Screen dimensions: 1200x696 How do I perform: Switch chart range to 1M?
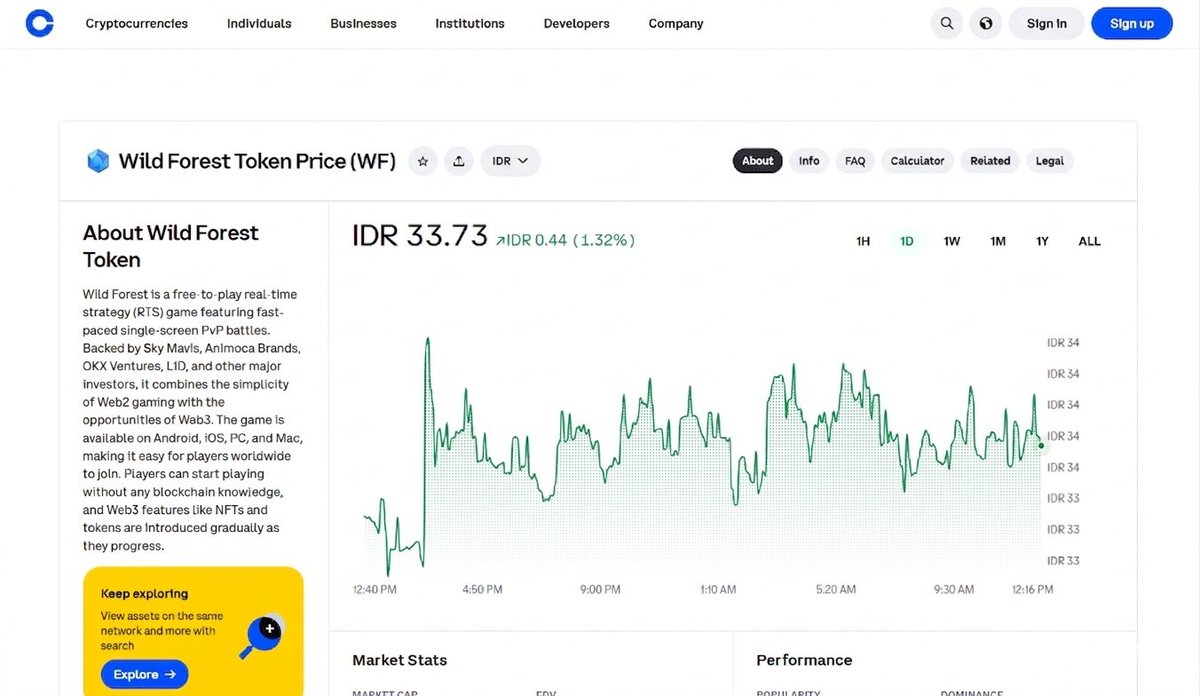[998, 241]
